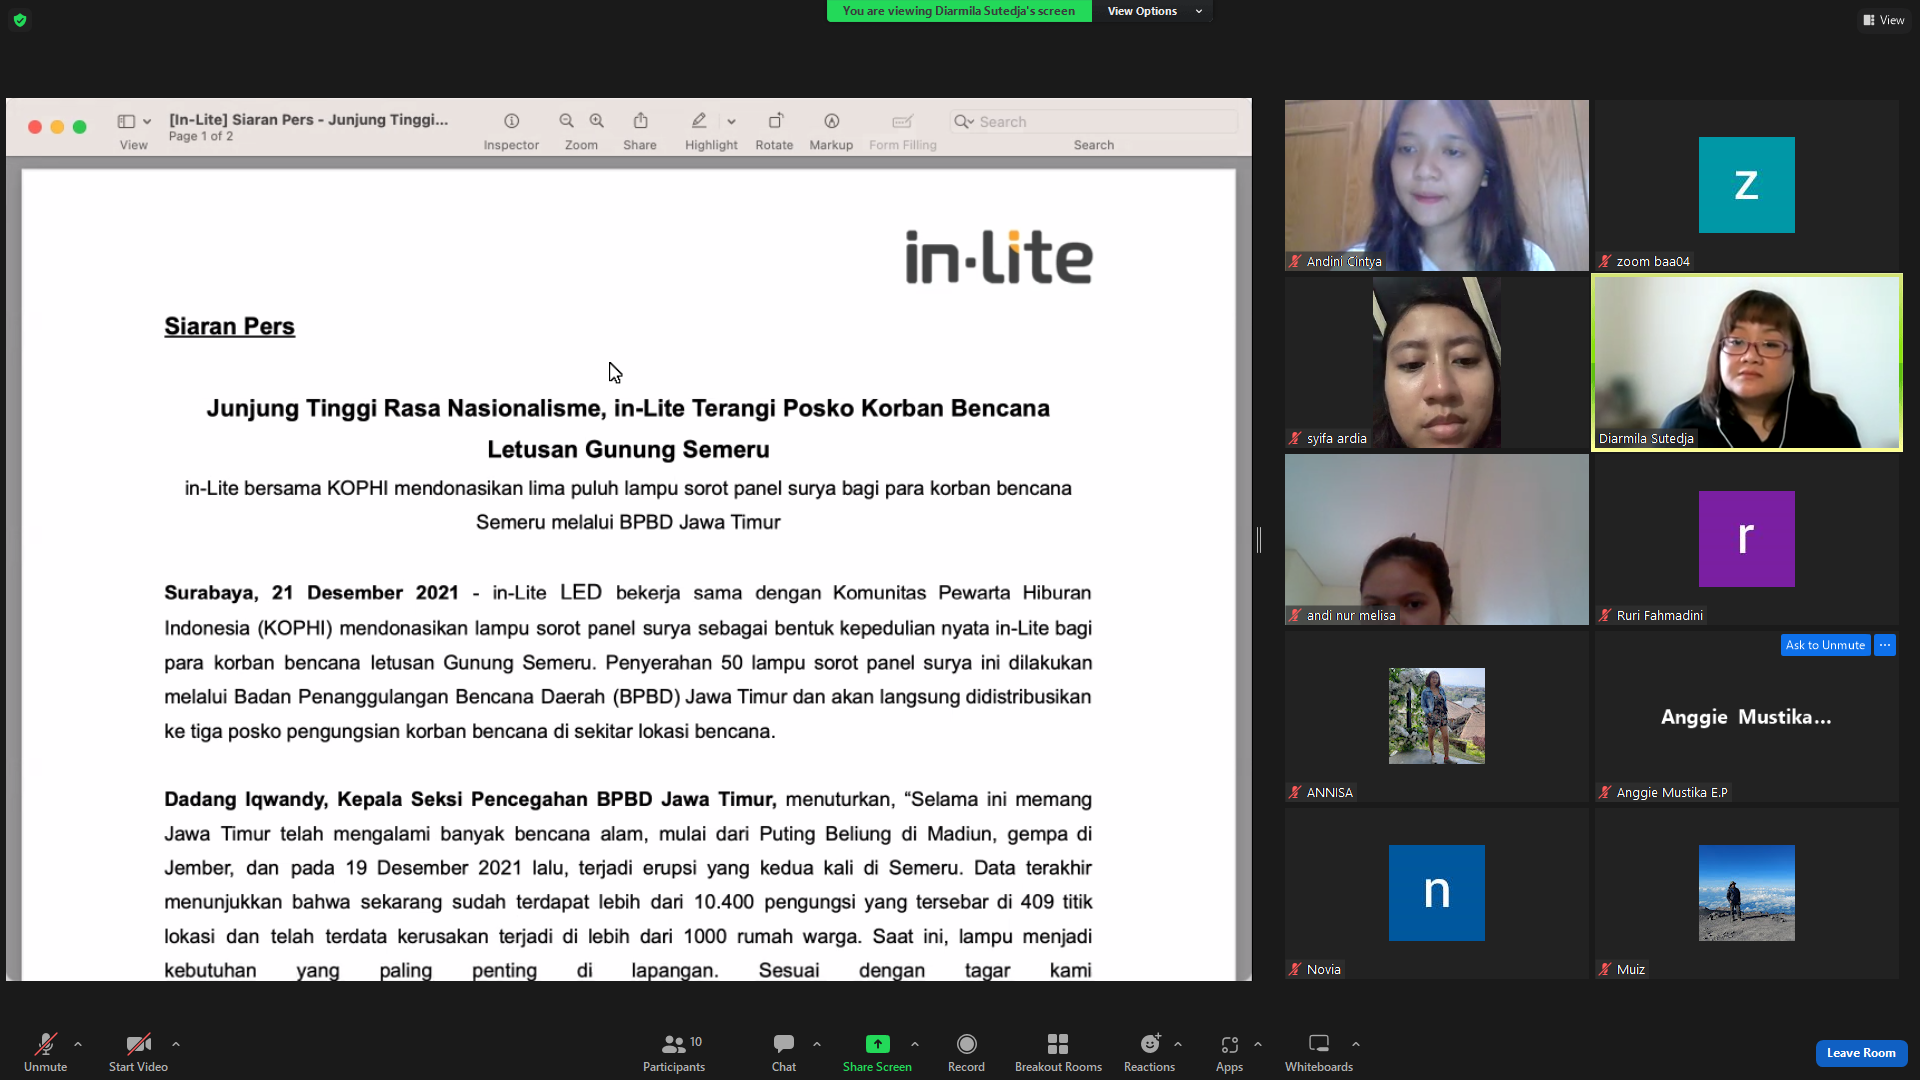Click the screen-share panel divider handle

[1259, 540]
